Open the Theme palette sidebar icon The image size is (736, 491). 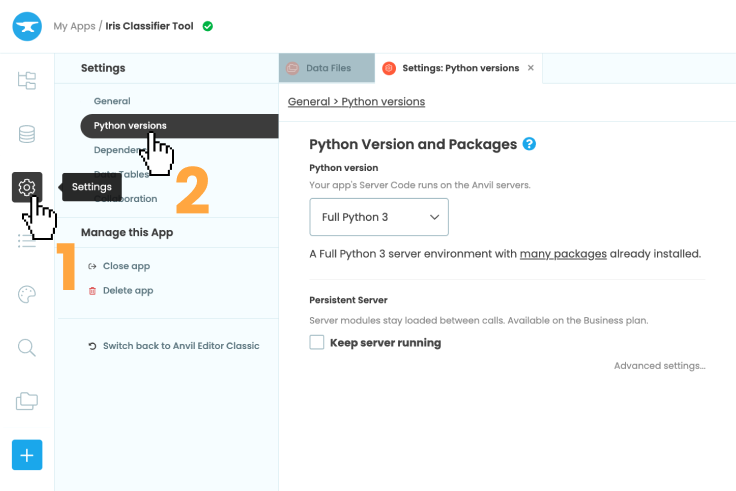click(x=27, y=294)
